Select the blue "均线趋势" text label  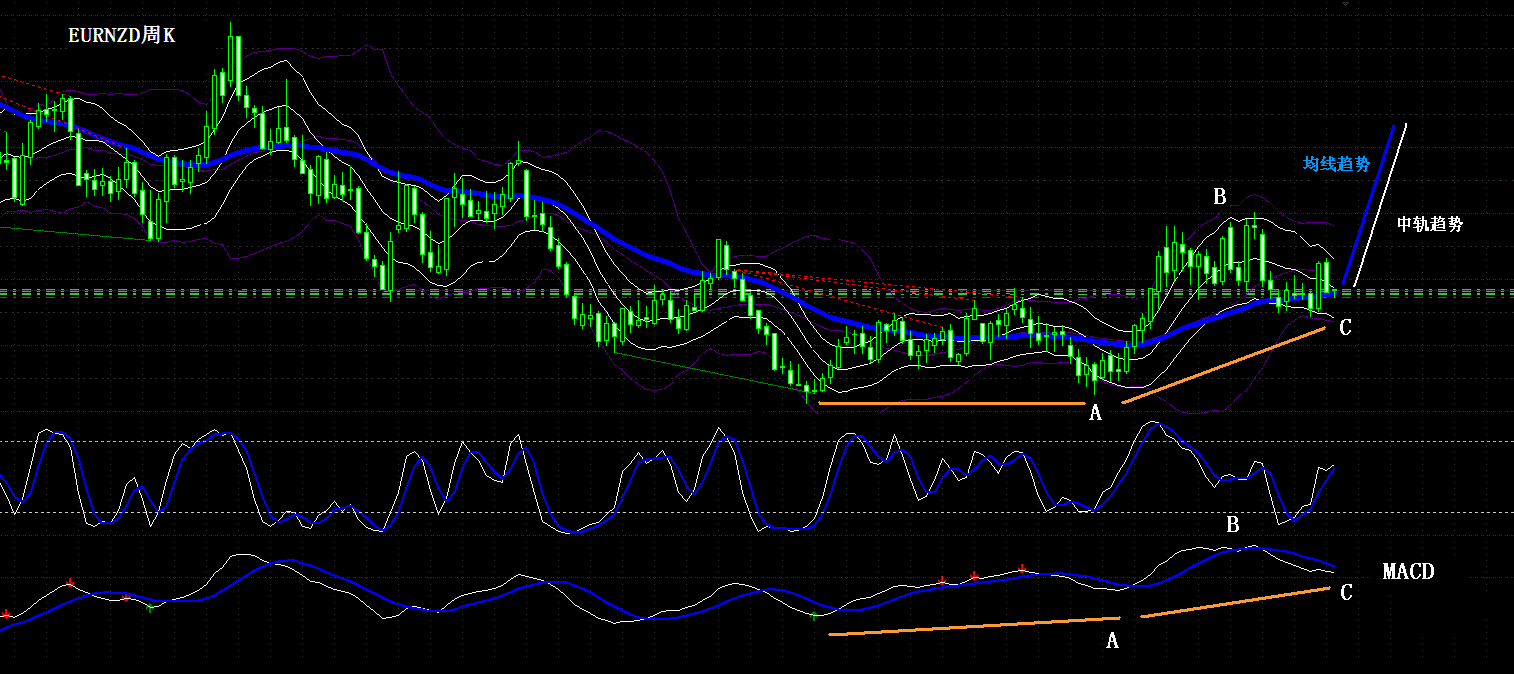coord(1336,164)
